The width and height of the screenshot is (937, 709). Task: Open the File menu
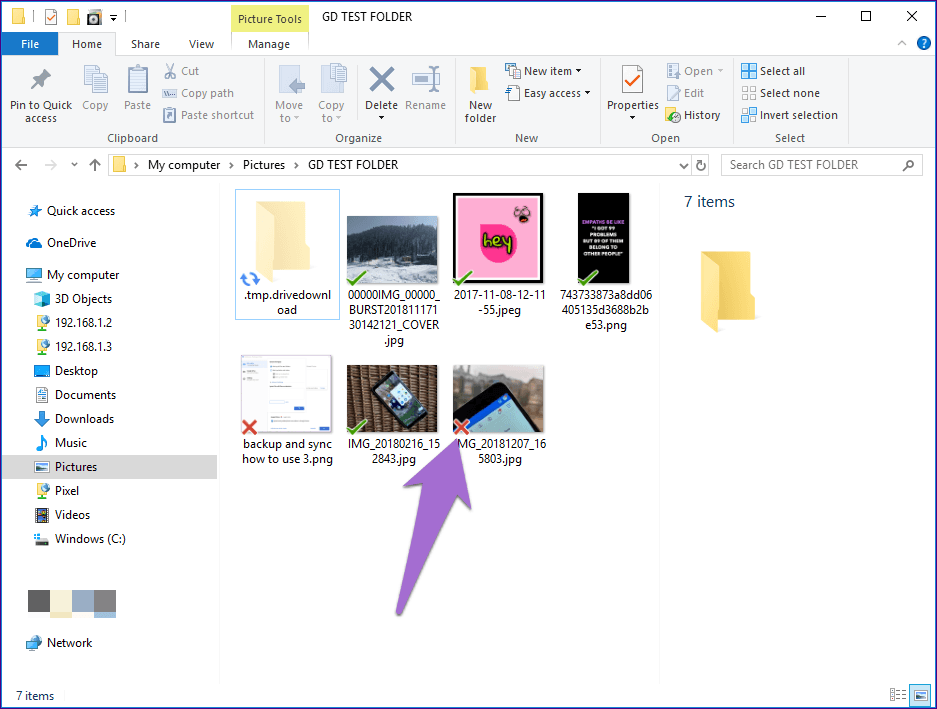(30, 44)
